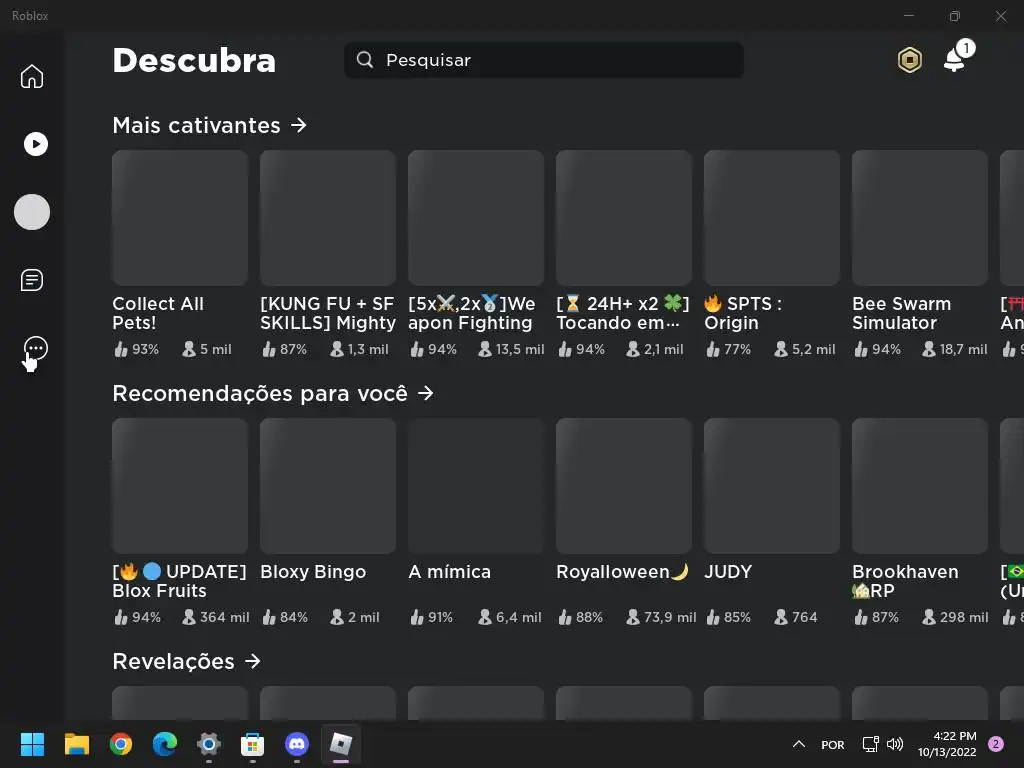Open Recomendações para você section link
This screenshot has height=768, width=1024.
point(273,393)
